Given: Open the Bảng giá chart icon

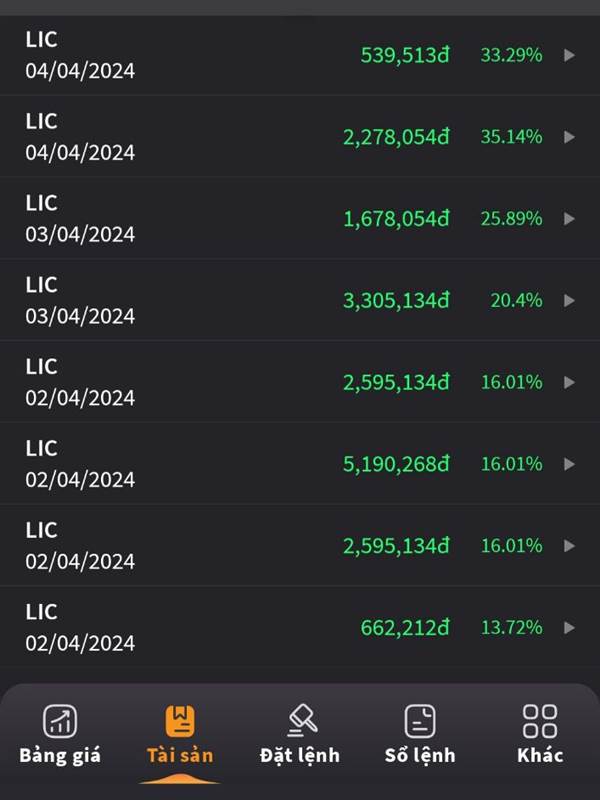Looking at the screenshot, I should point(60,721).
